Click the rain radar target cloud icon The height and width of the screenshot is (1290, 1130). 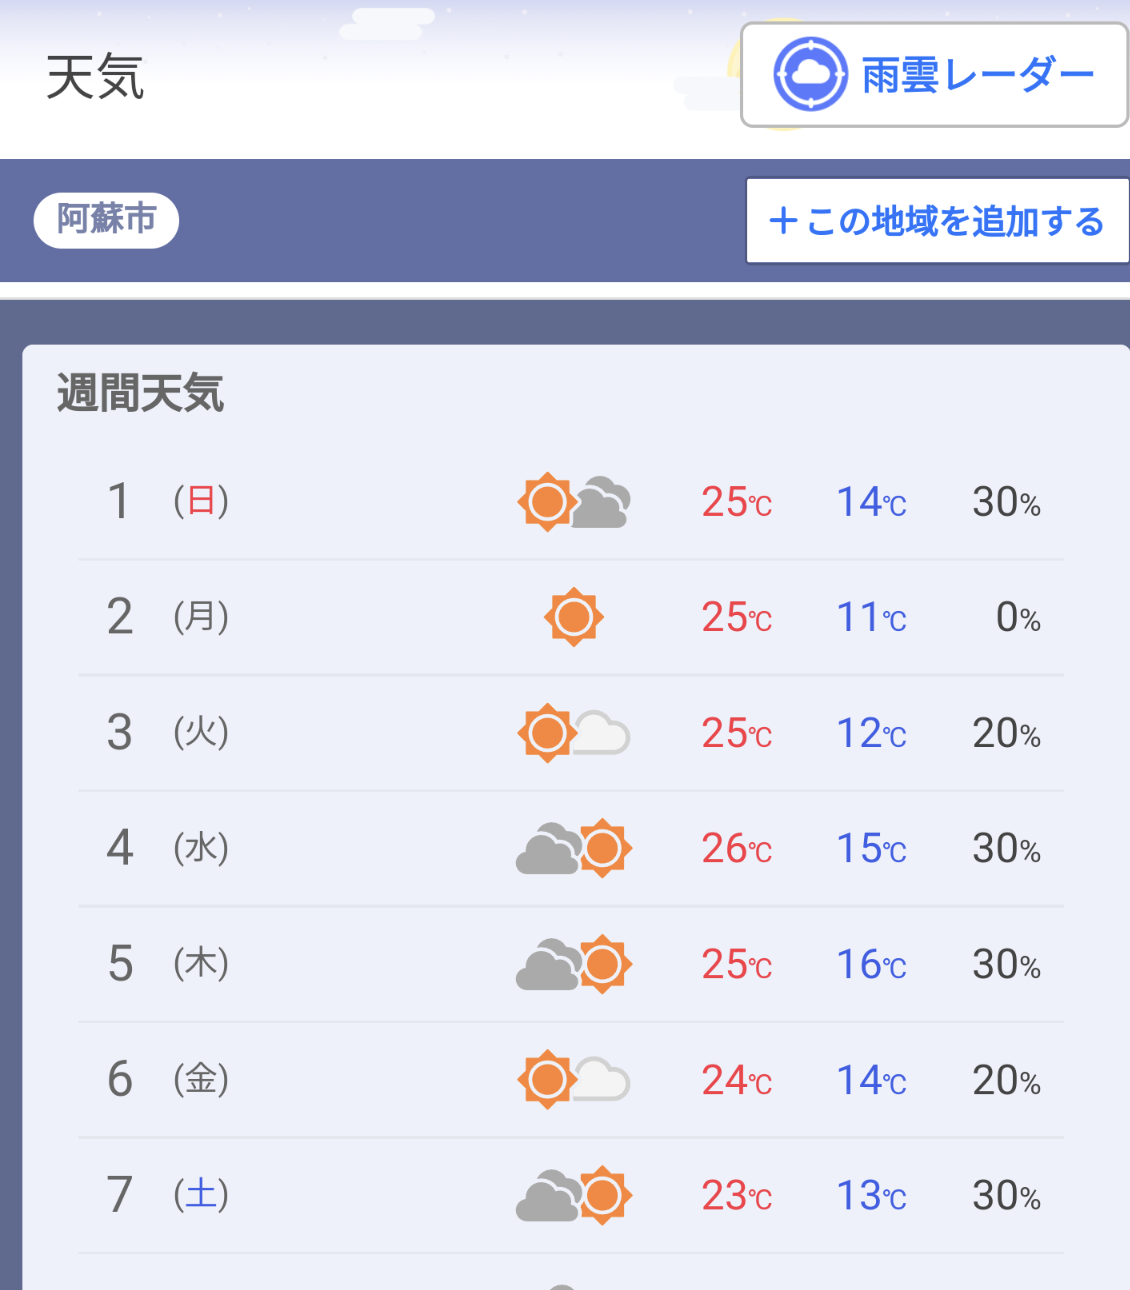coord(811,74)
